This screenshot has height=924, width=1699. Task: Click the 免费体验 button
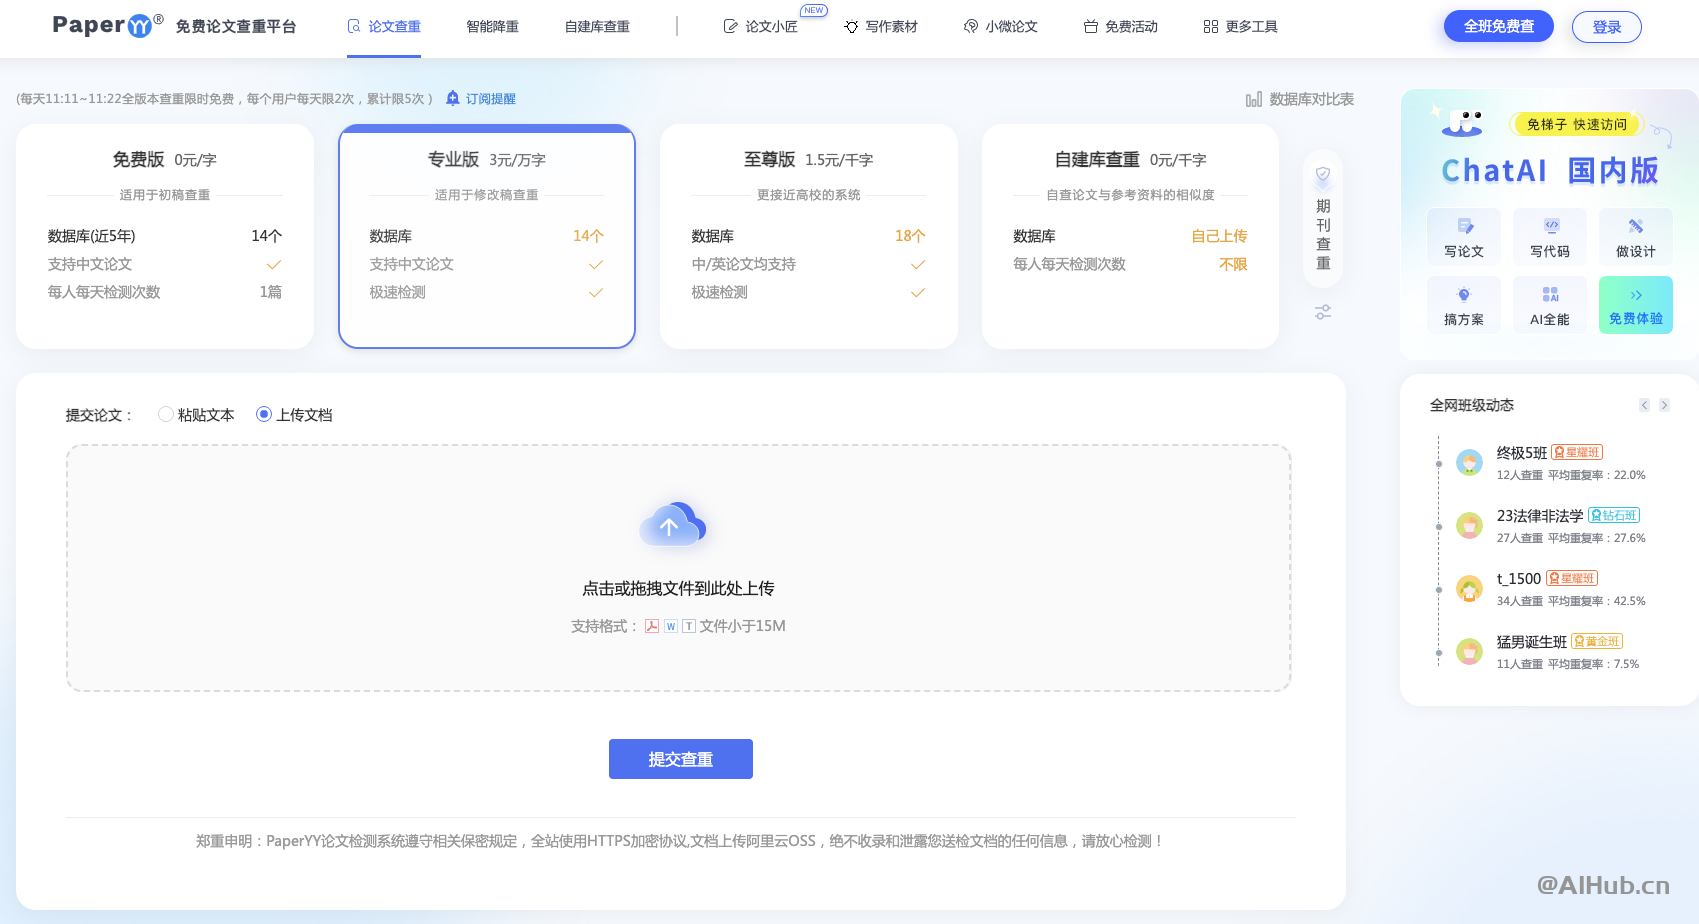1636,304
